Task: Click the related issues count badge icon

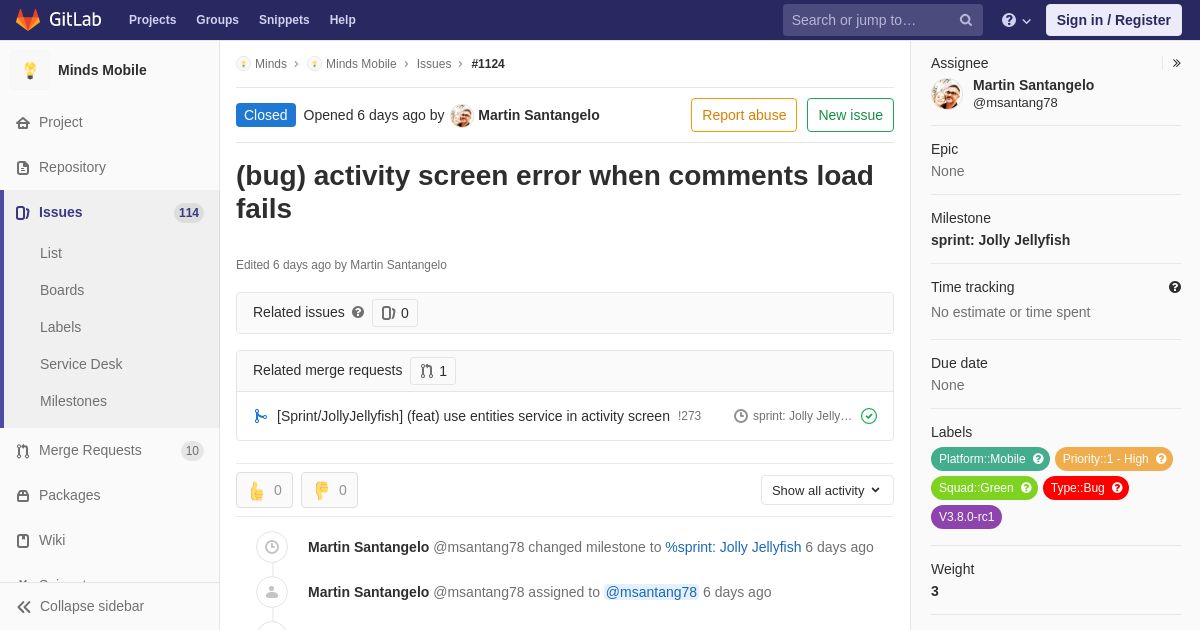Action: tap(388, 313)
